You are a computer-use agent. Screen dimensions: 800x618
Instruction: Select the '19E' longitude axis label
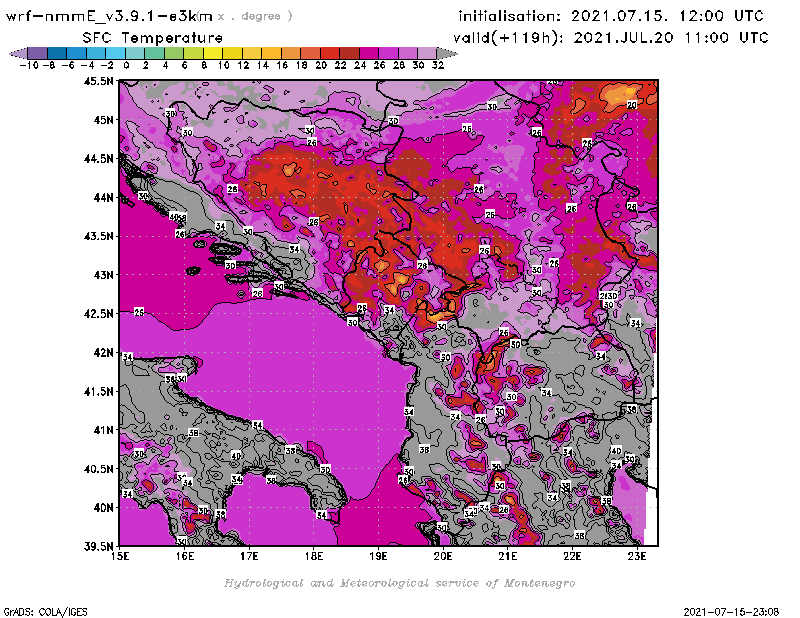378,556
